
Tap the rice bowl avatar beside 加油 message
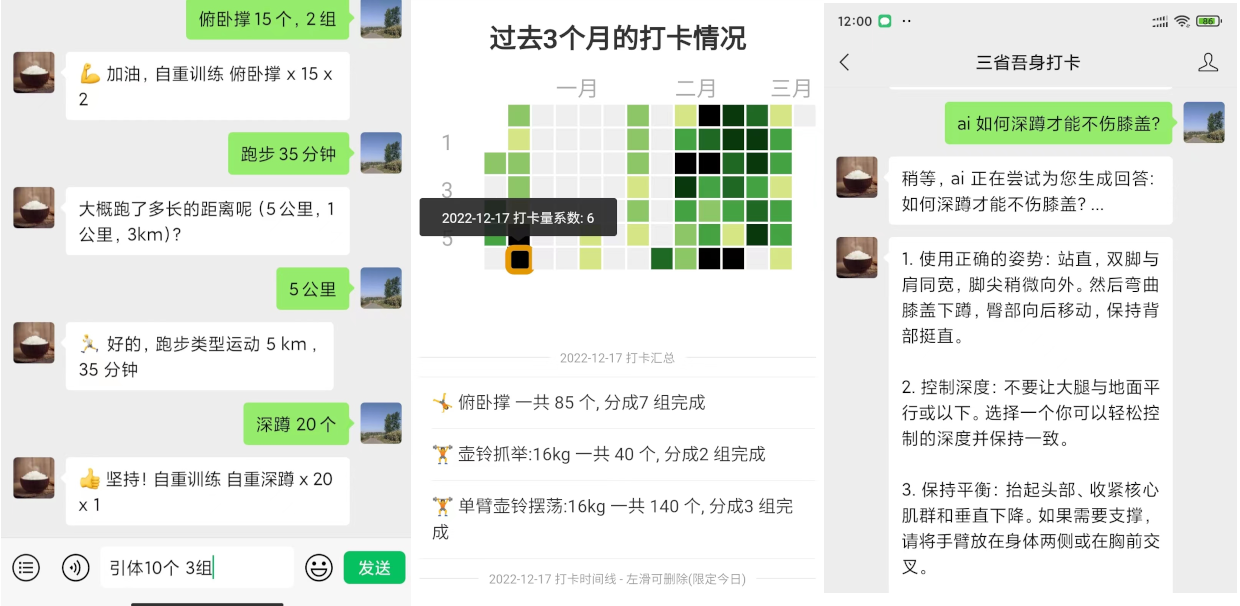pos(34,73)
